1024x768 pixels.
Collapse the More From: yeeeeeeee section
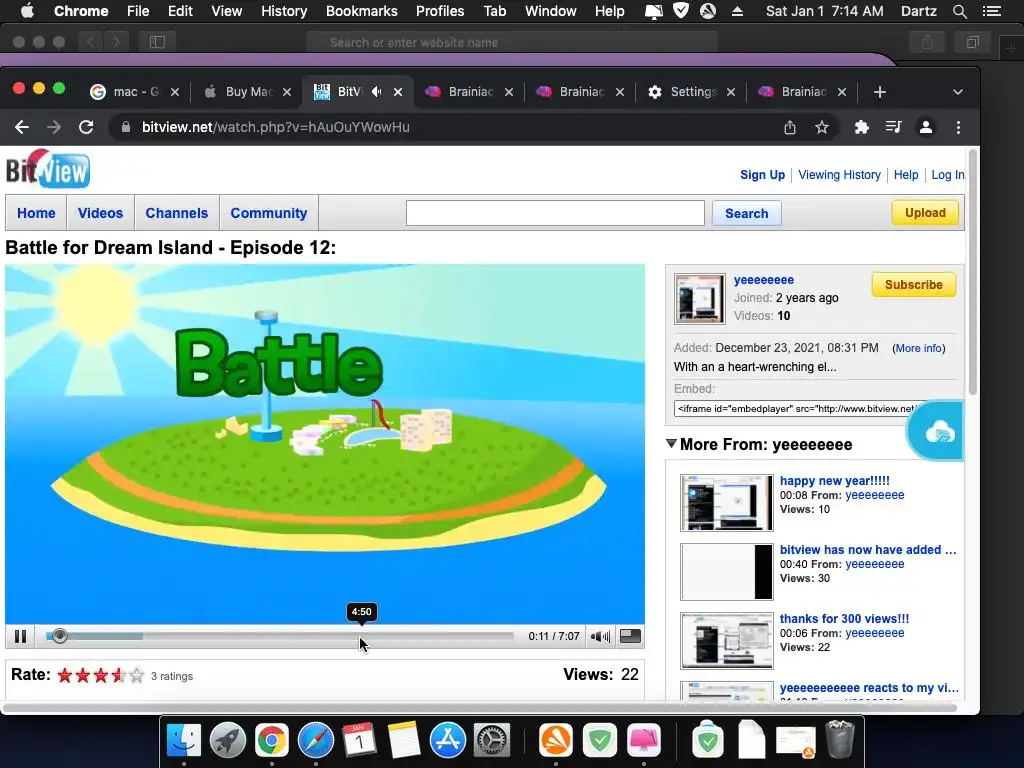coord(671,443)
